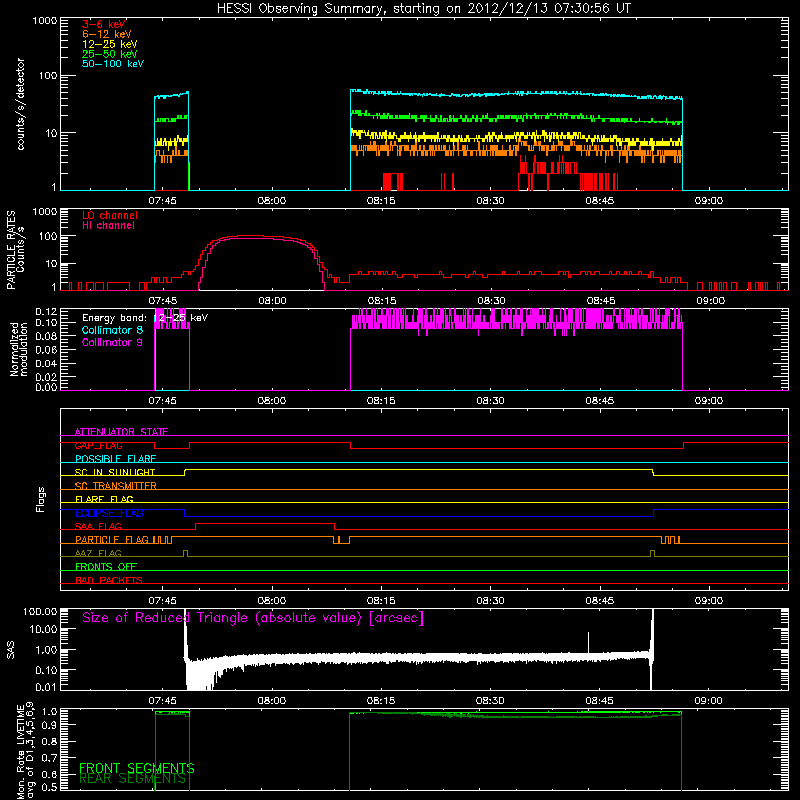Click the POSSIBLE_FLARE flag label

tap(115, 459)
